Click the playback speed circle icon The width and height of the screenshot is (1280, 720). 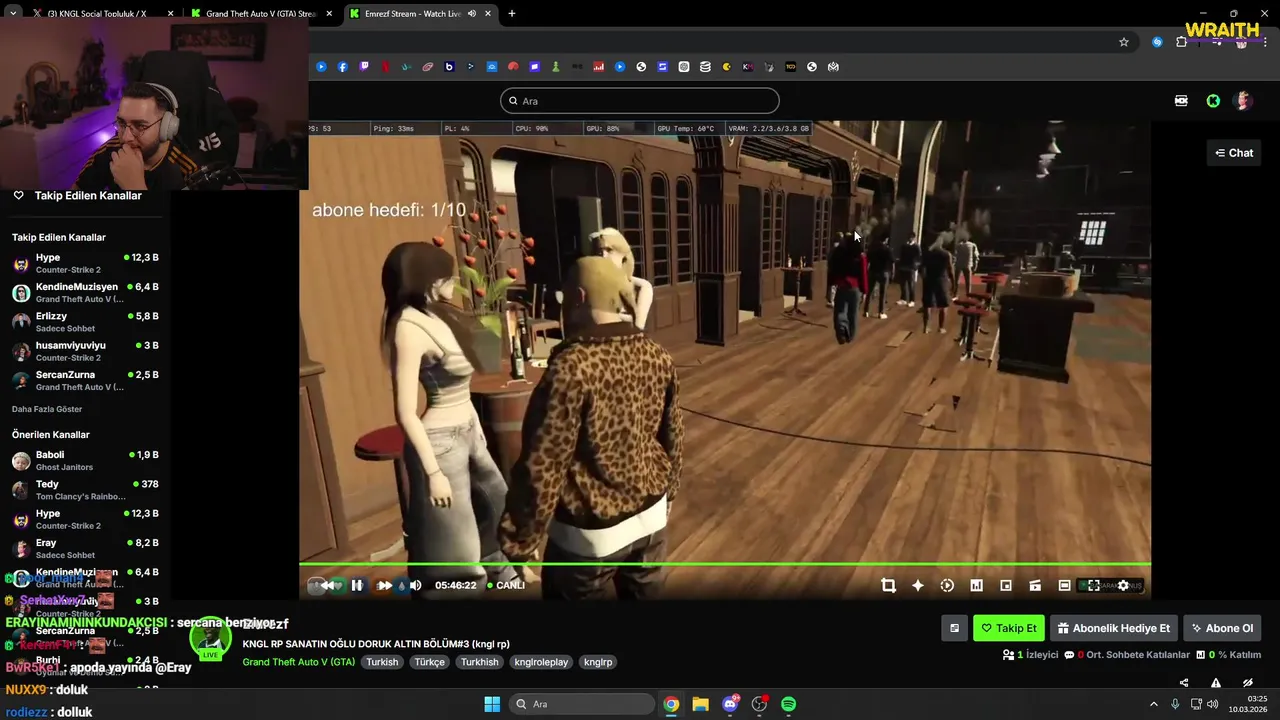point(947,586)
